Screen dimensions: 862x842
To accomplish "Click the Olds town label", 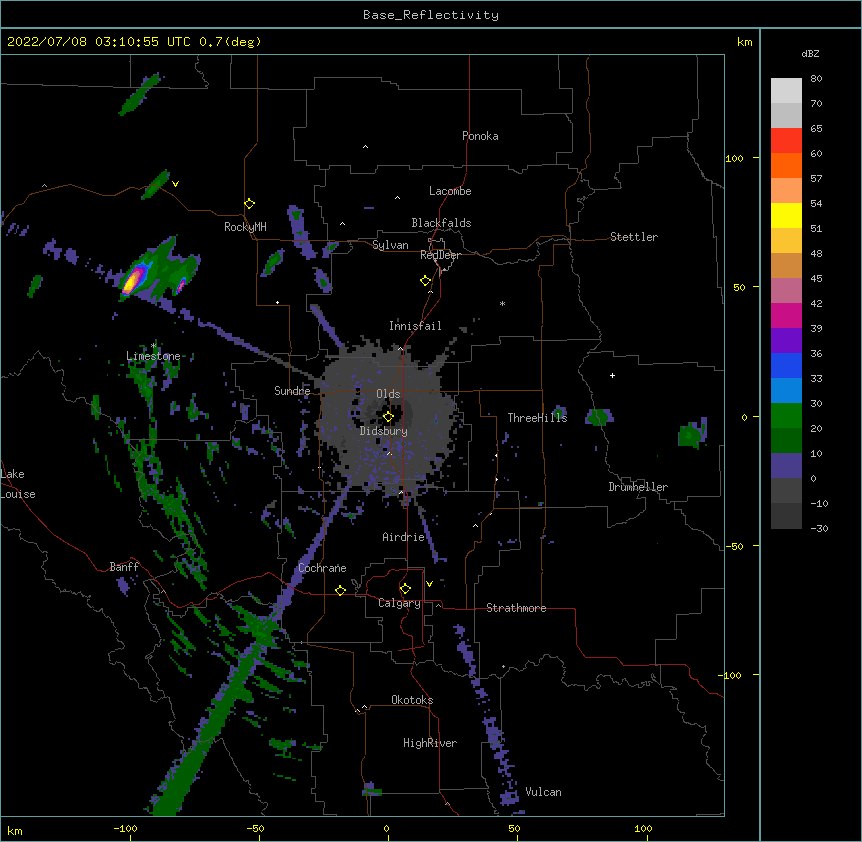I will 388,394.
